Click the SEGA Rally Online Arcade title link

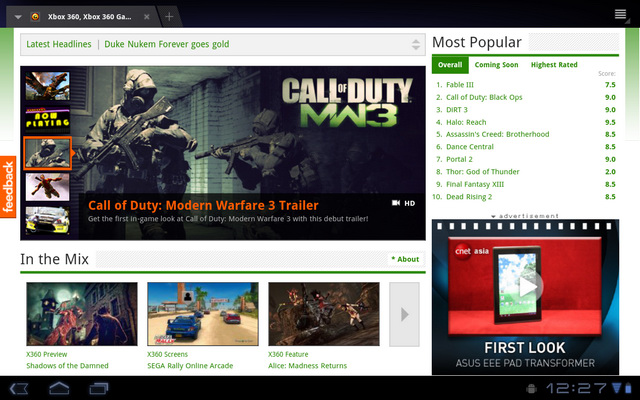coord(190,366)
